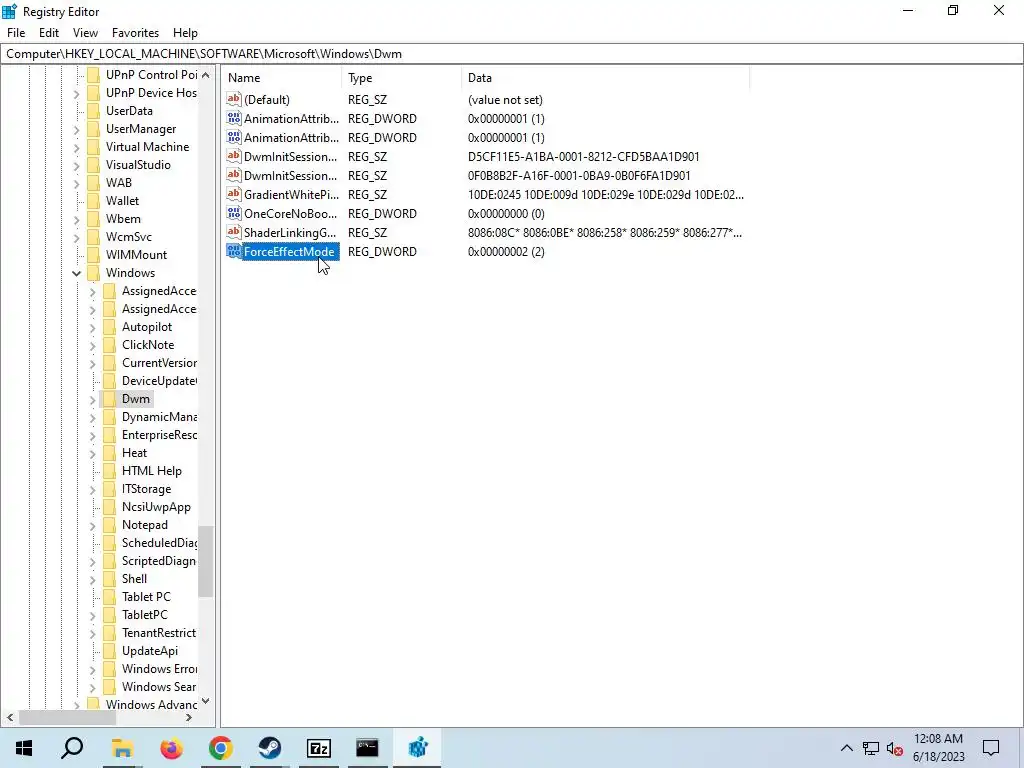Viewport: 1024px width, 768px height.
Task: Click the string icon of ShaderLinkingG... value
Action: click(234, 232)
